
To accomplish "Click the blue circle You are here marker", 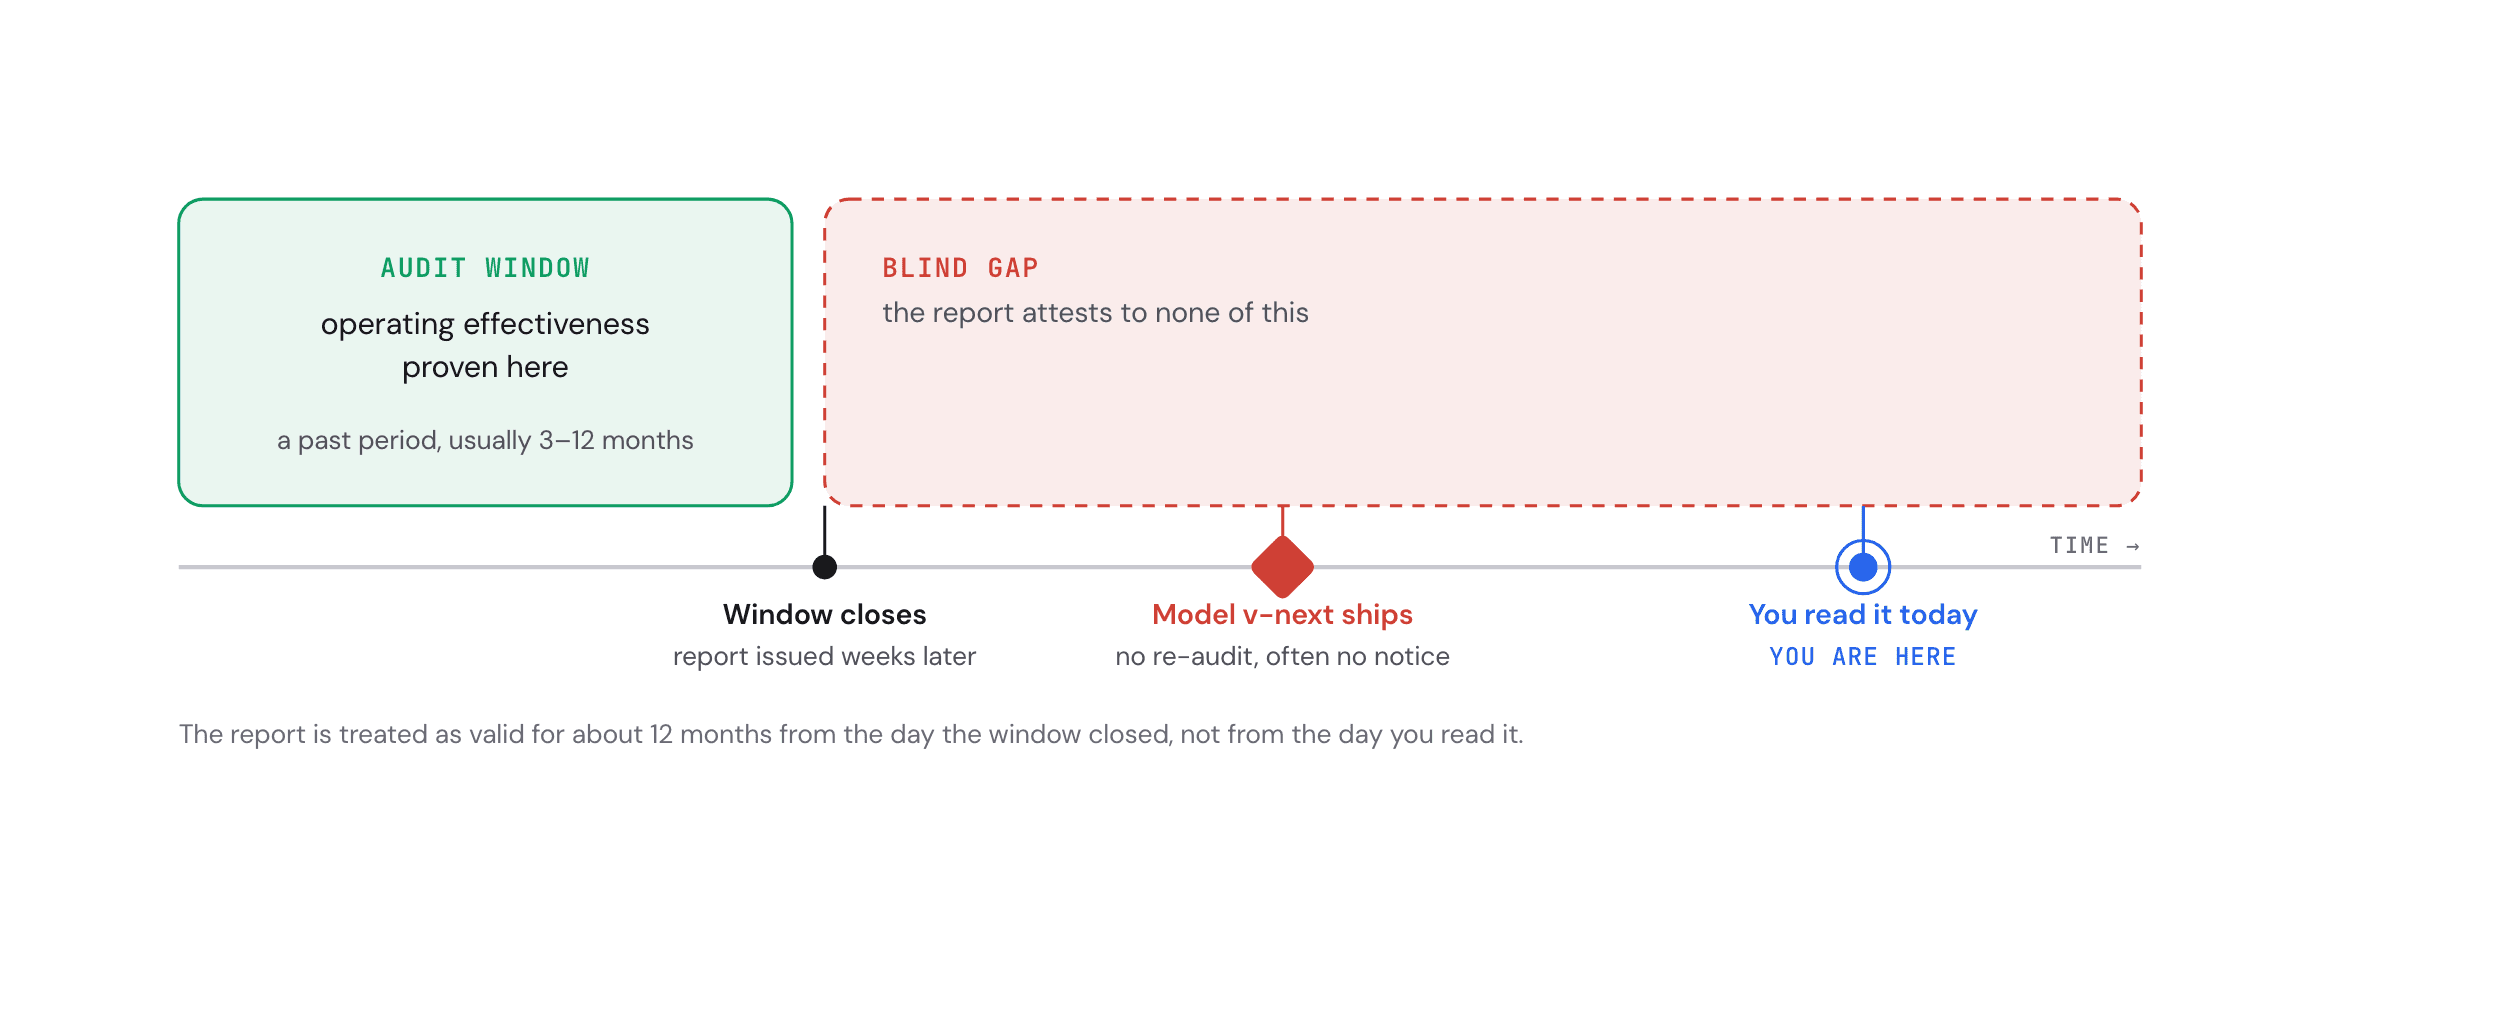I will (1862, 567).
